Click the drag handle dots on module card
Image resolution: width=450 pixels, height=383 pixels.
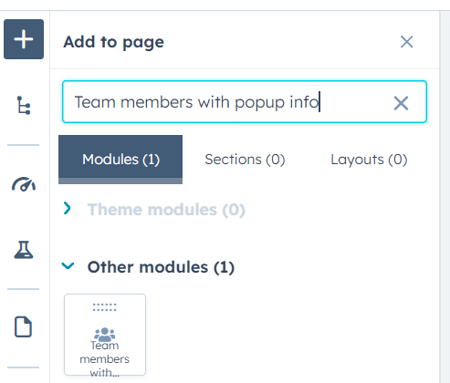pos(105,307)
